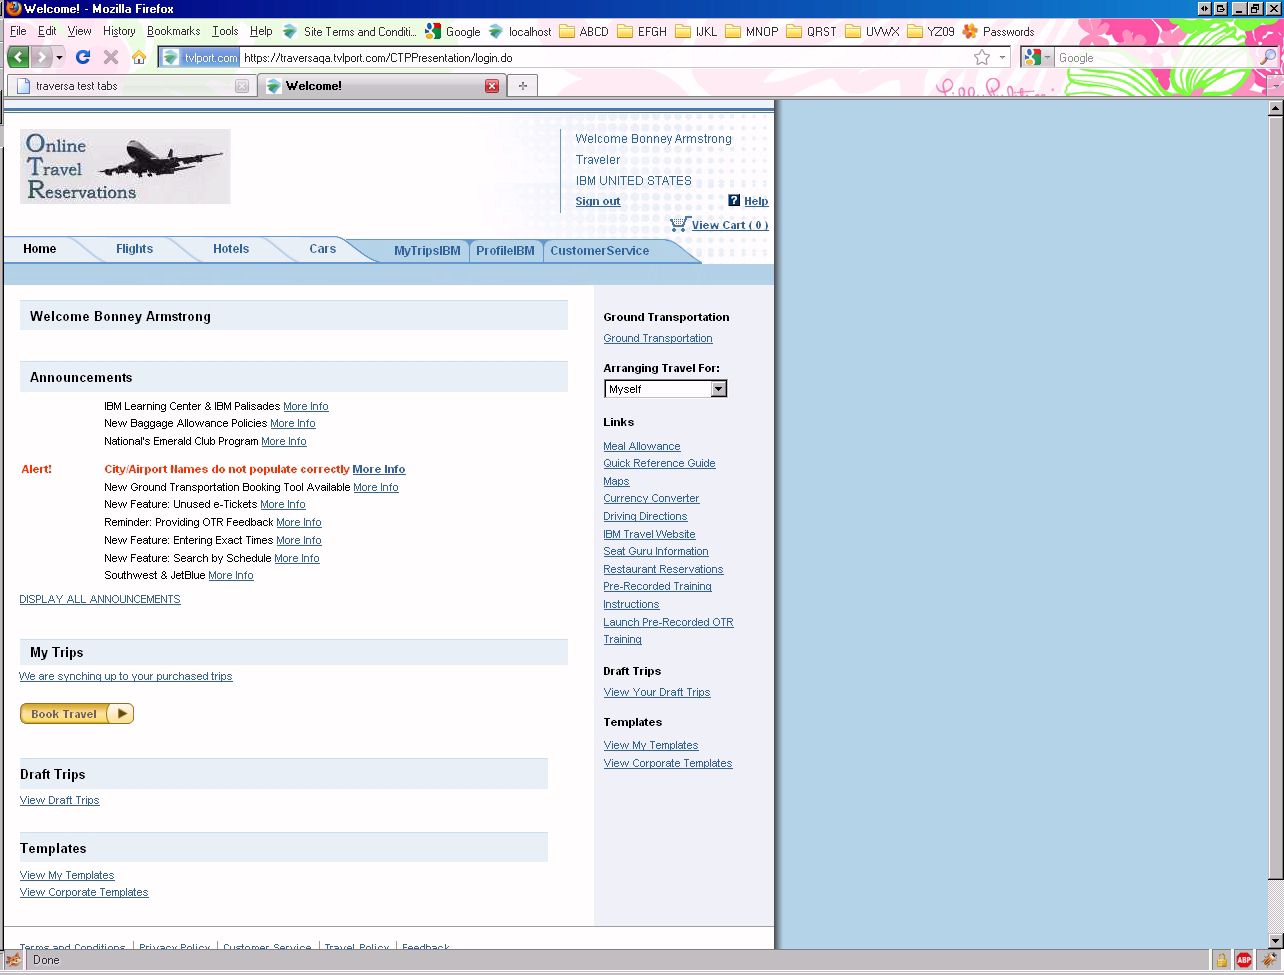Click the Adblock Plus status bar icon
The height and width of the screenshot is (975, 1284).
(x=1244, y=960)
